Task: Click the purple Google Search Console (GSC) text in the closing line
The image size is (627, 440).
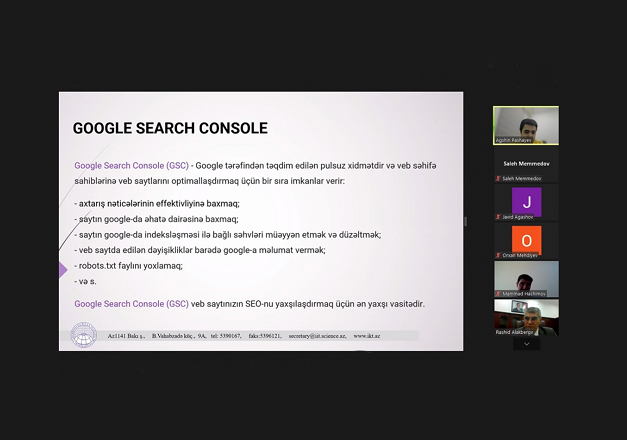Action: [x=132, y=304]
